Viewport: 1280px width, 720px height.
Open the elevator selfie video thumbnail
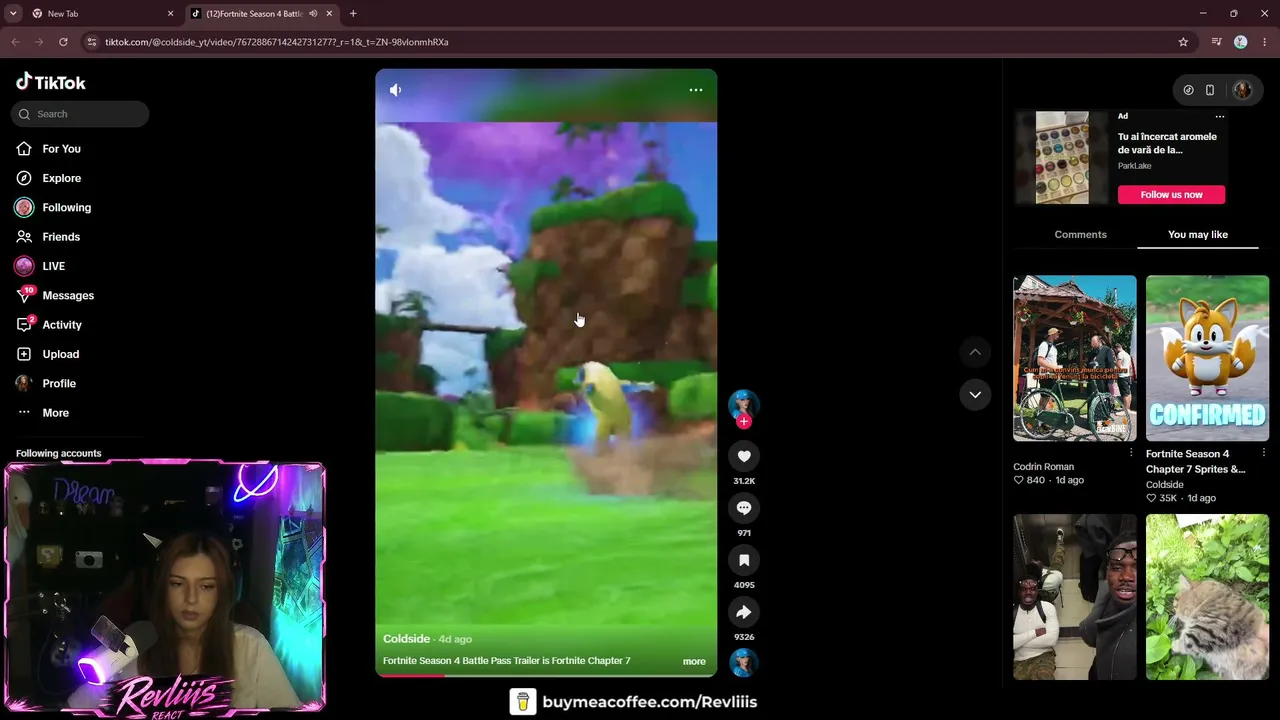(1075, 597)
